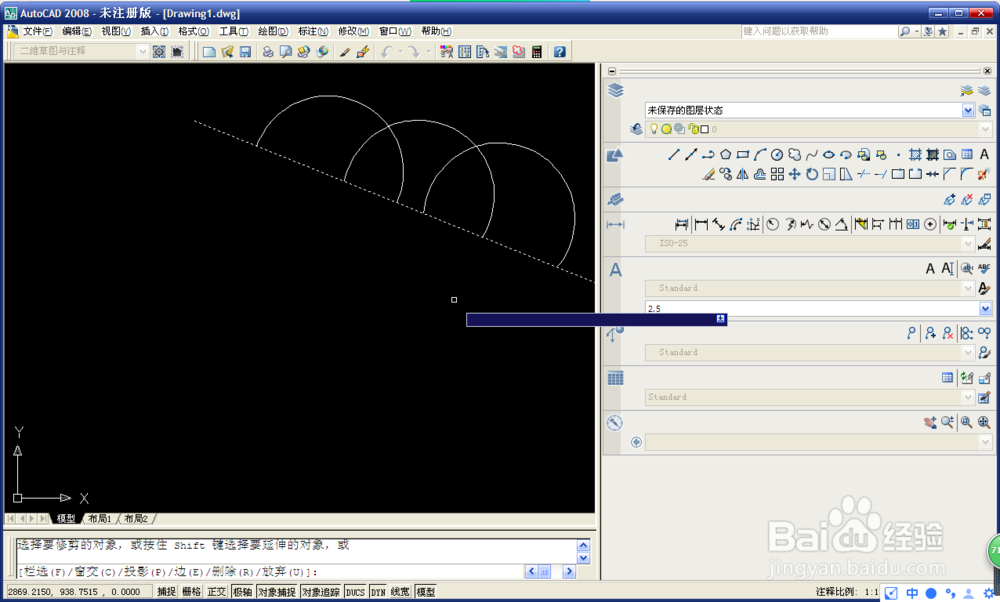The height and width of the screenshot is (602, 1000).
Task: Choose the Offset modify tool
Action: point(760,174)
